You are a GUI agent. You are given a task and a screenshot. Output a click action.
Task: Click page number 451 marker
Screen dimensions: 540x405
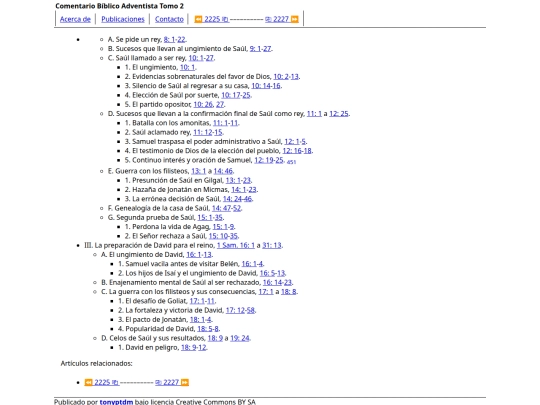pyautogui.click(x=291, y=162)
